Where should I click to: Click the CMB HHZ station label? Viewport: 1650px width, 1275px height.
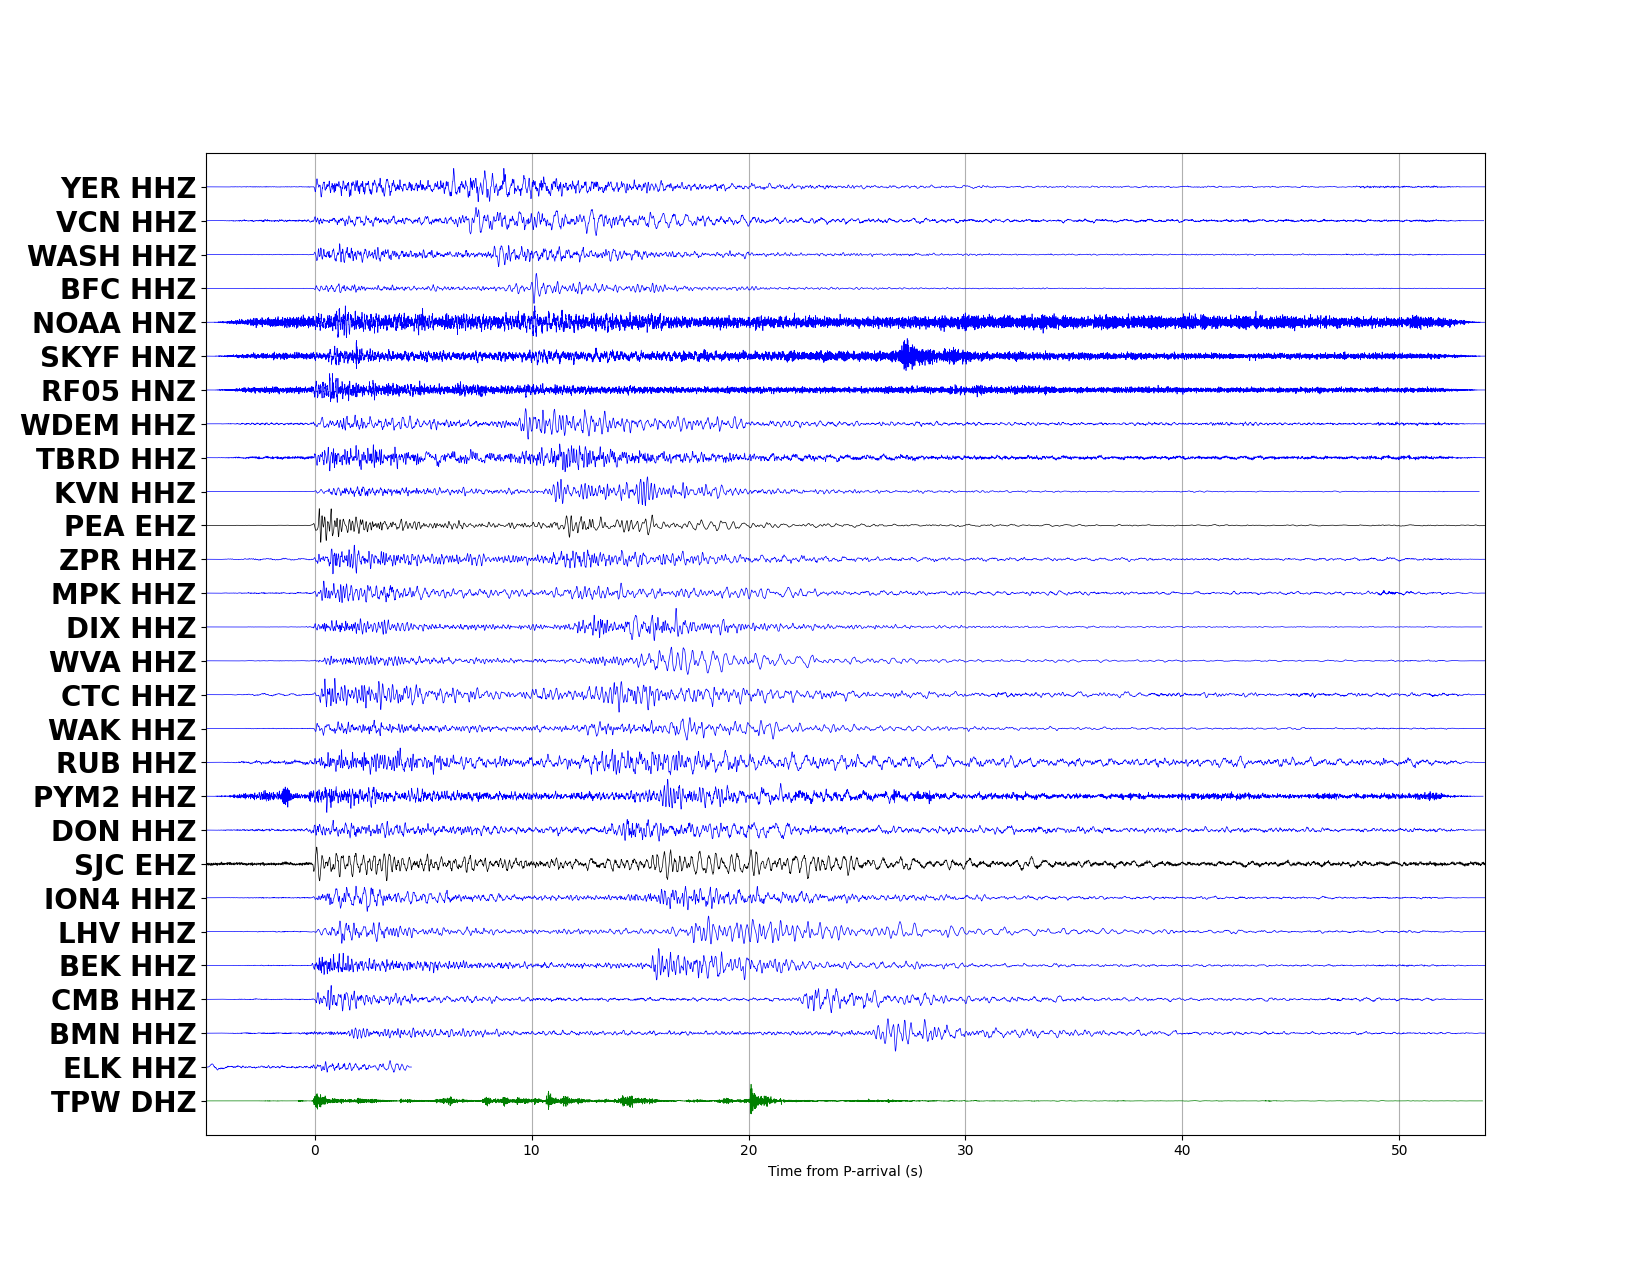pos(124,1000)
